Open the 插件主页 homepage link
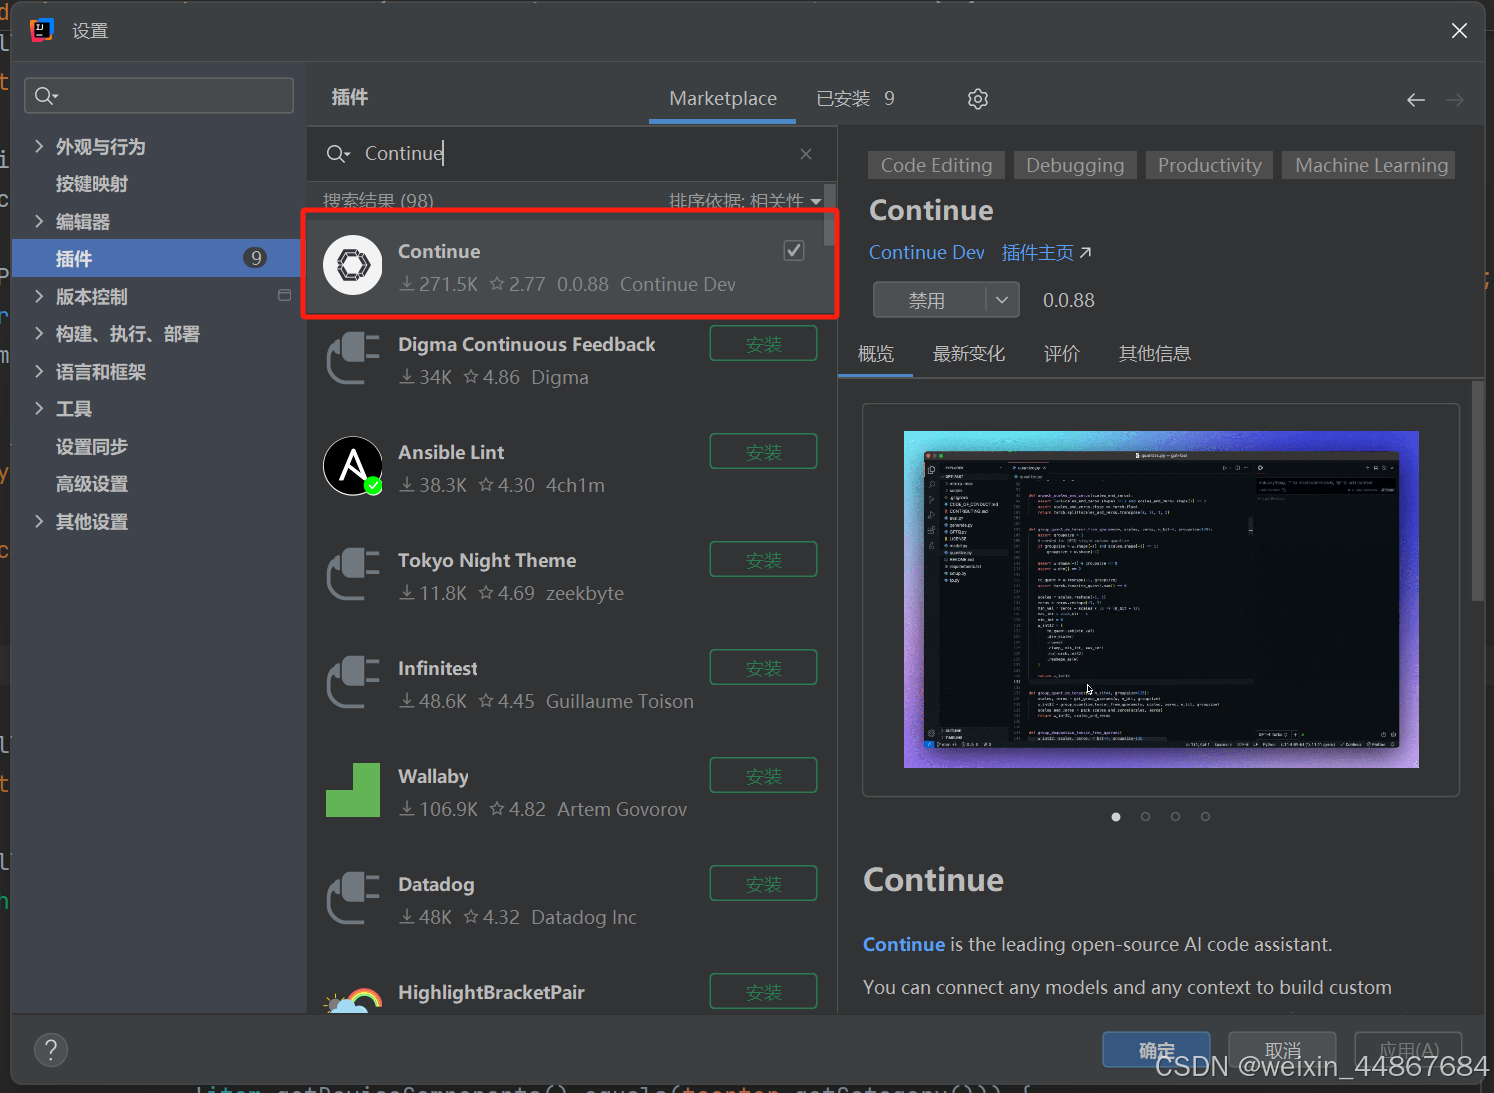Viewport: 1494px width, 1093px height. (1046, 253)
